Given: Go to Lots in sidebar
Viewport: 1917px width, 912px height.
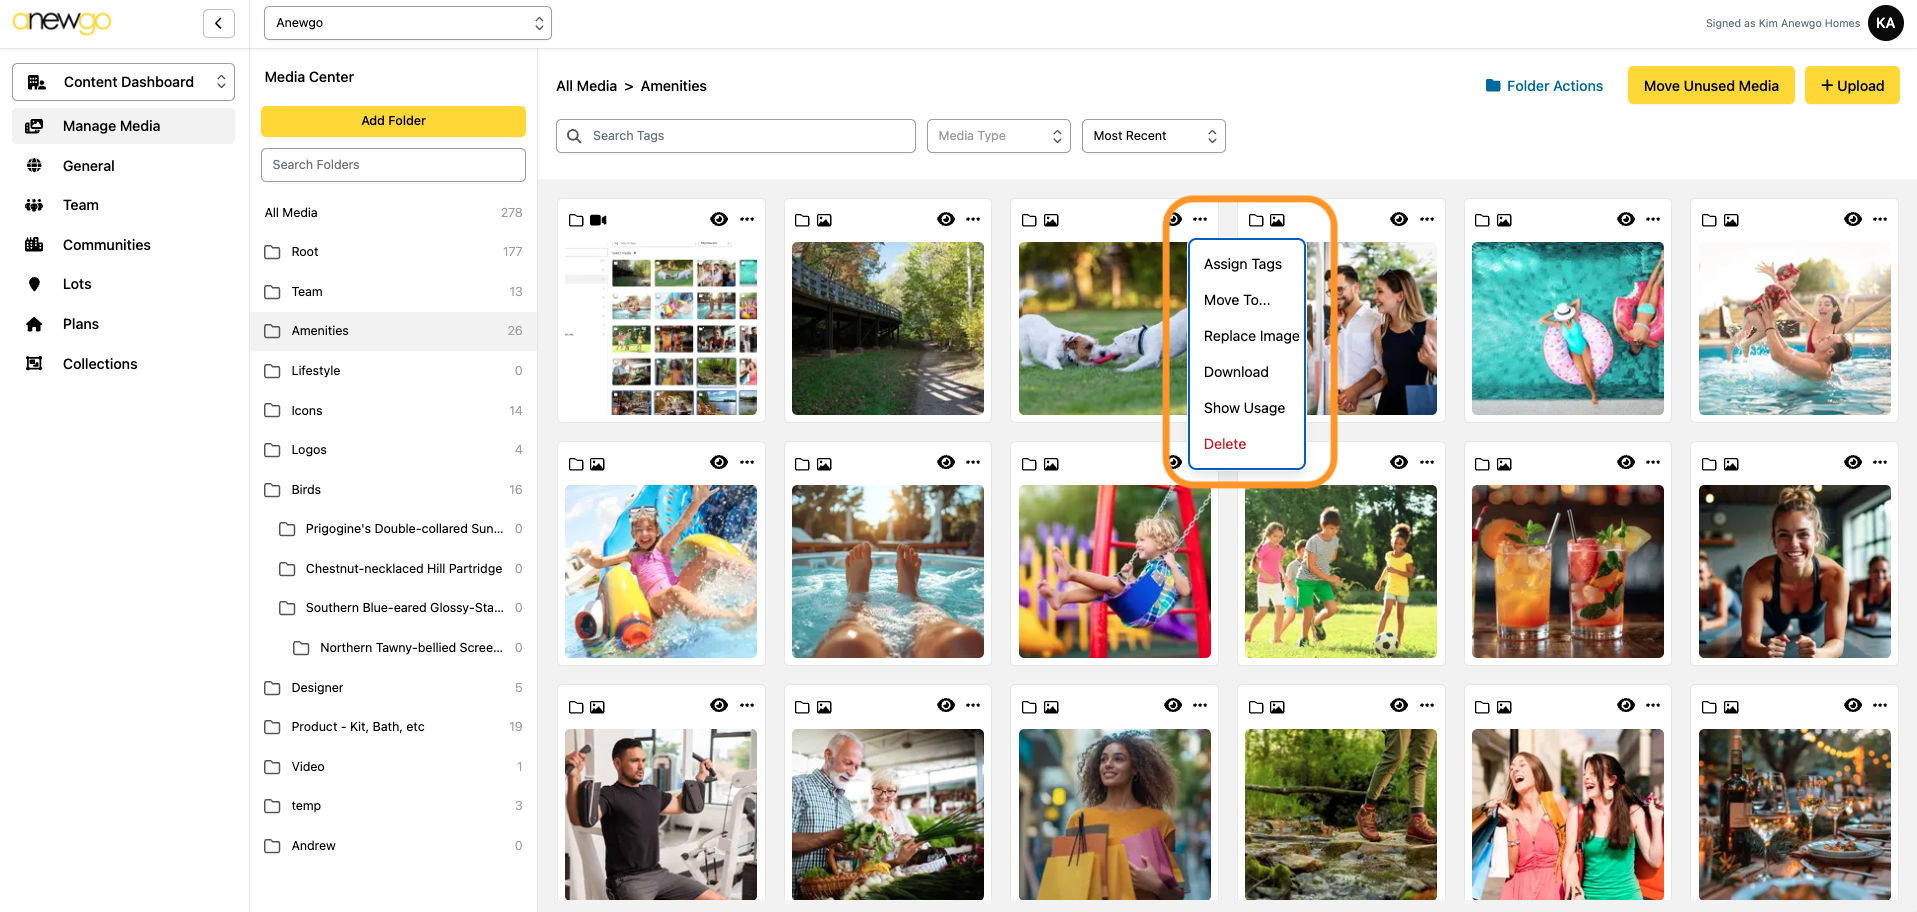Looking at the screenshot, I should [77, 284].
